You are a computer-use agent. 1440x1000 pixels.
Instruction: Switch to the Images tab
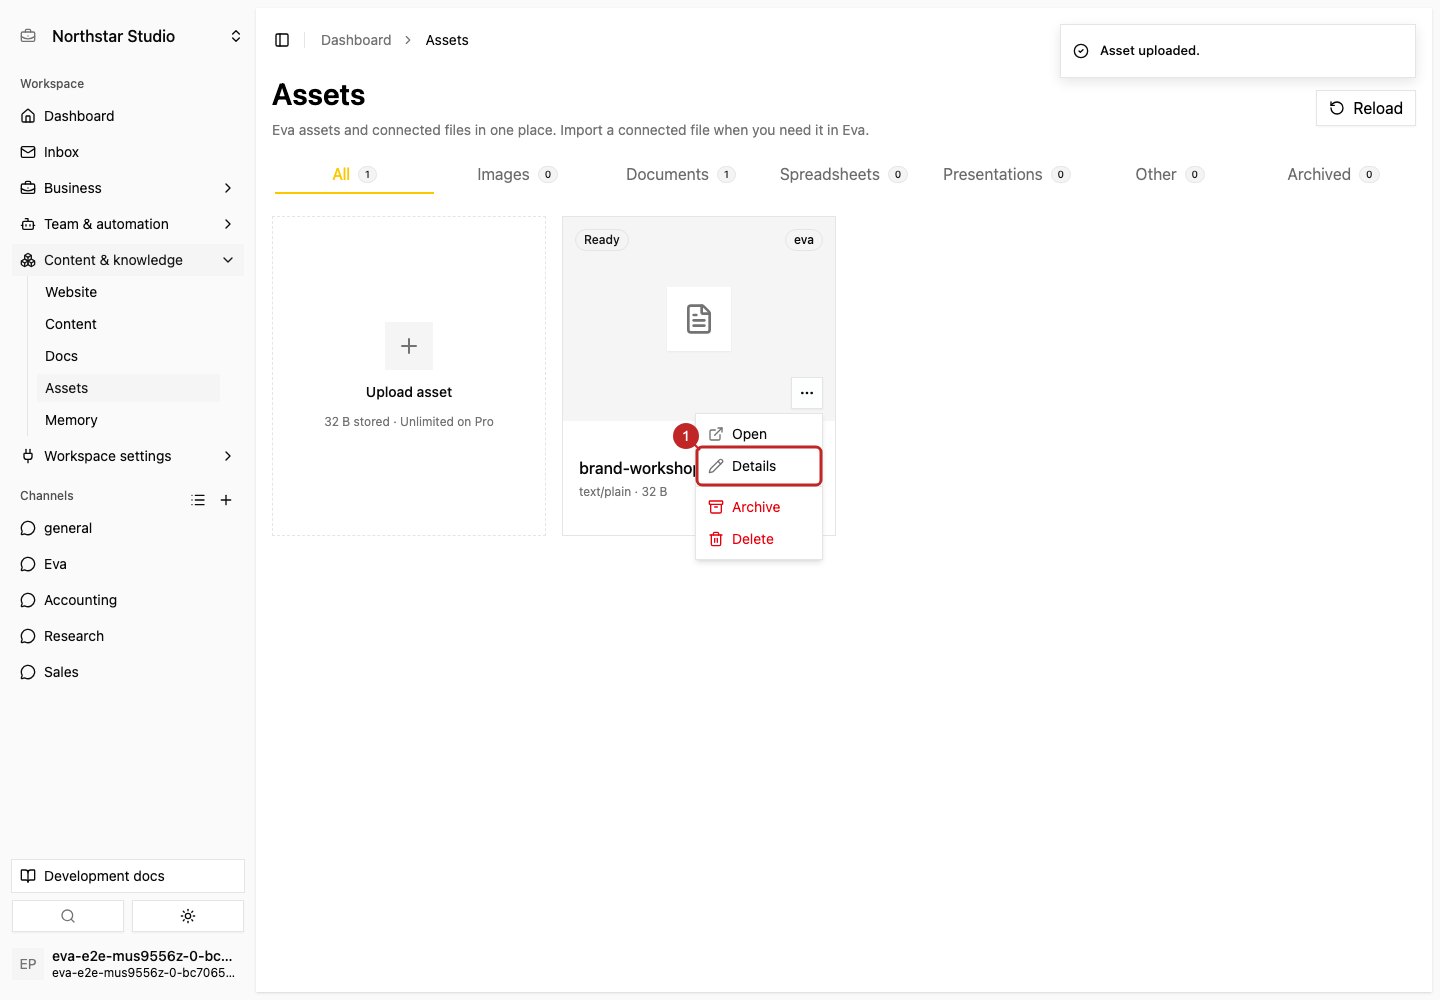(517, 174)
